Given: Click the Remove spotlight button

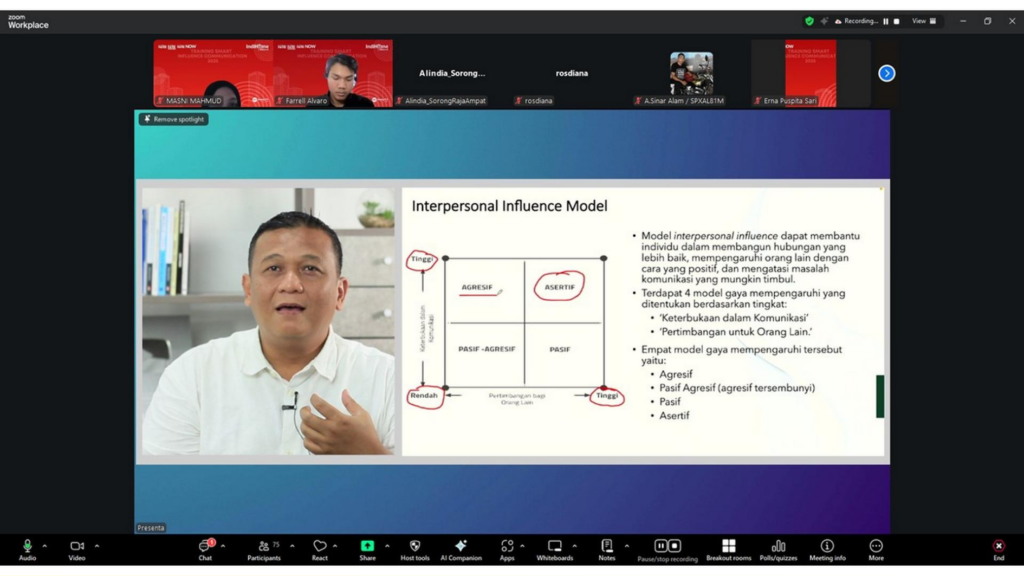Looking at the screenshot, I should pos(174,119).
